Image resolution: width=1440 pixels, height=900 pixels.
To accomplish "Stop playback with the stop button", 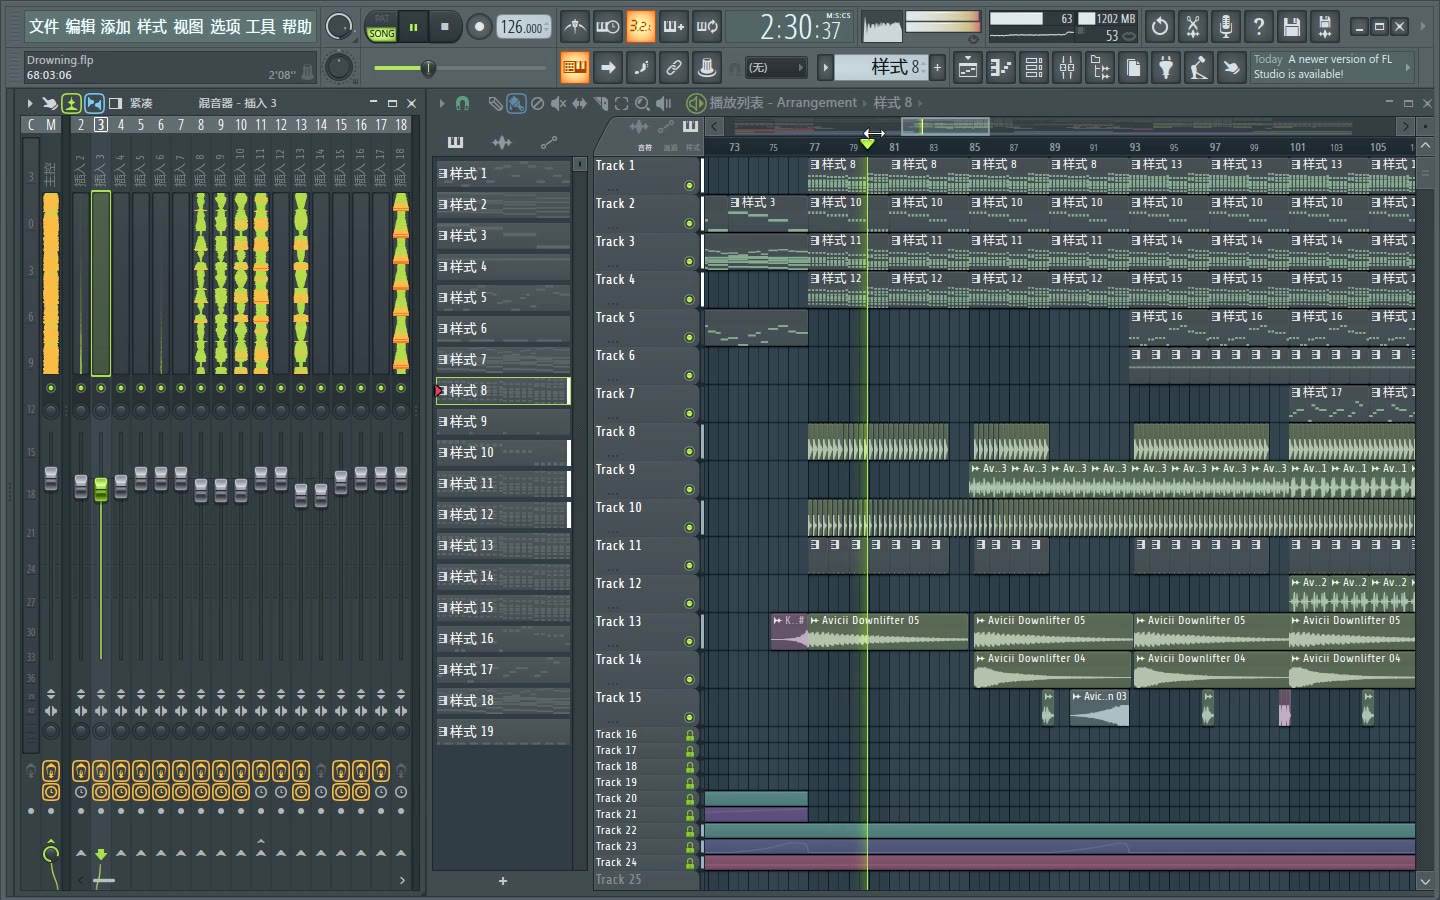I will pos(445,27).
